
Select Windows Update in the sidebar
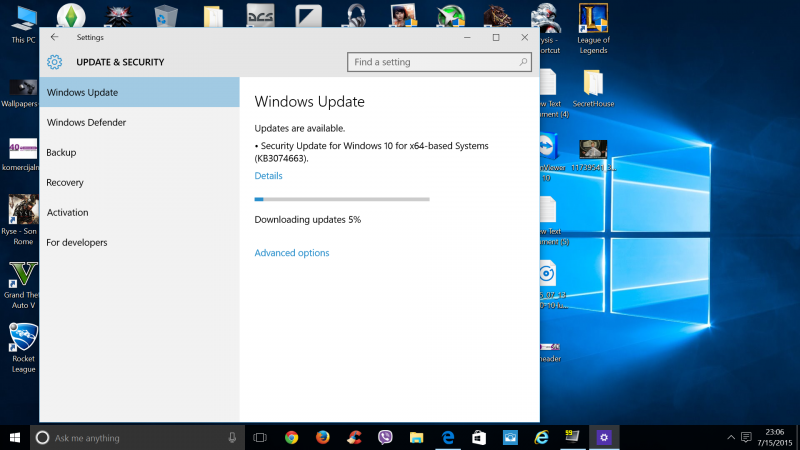pos(139,92)
